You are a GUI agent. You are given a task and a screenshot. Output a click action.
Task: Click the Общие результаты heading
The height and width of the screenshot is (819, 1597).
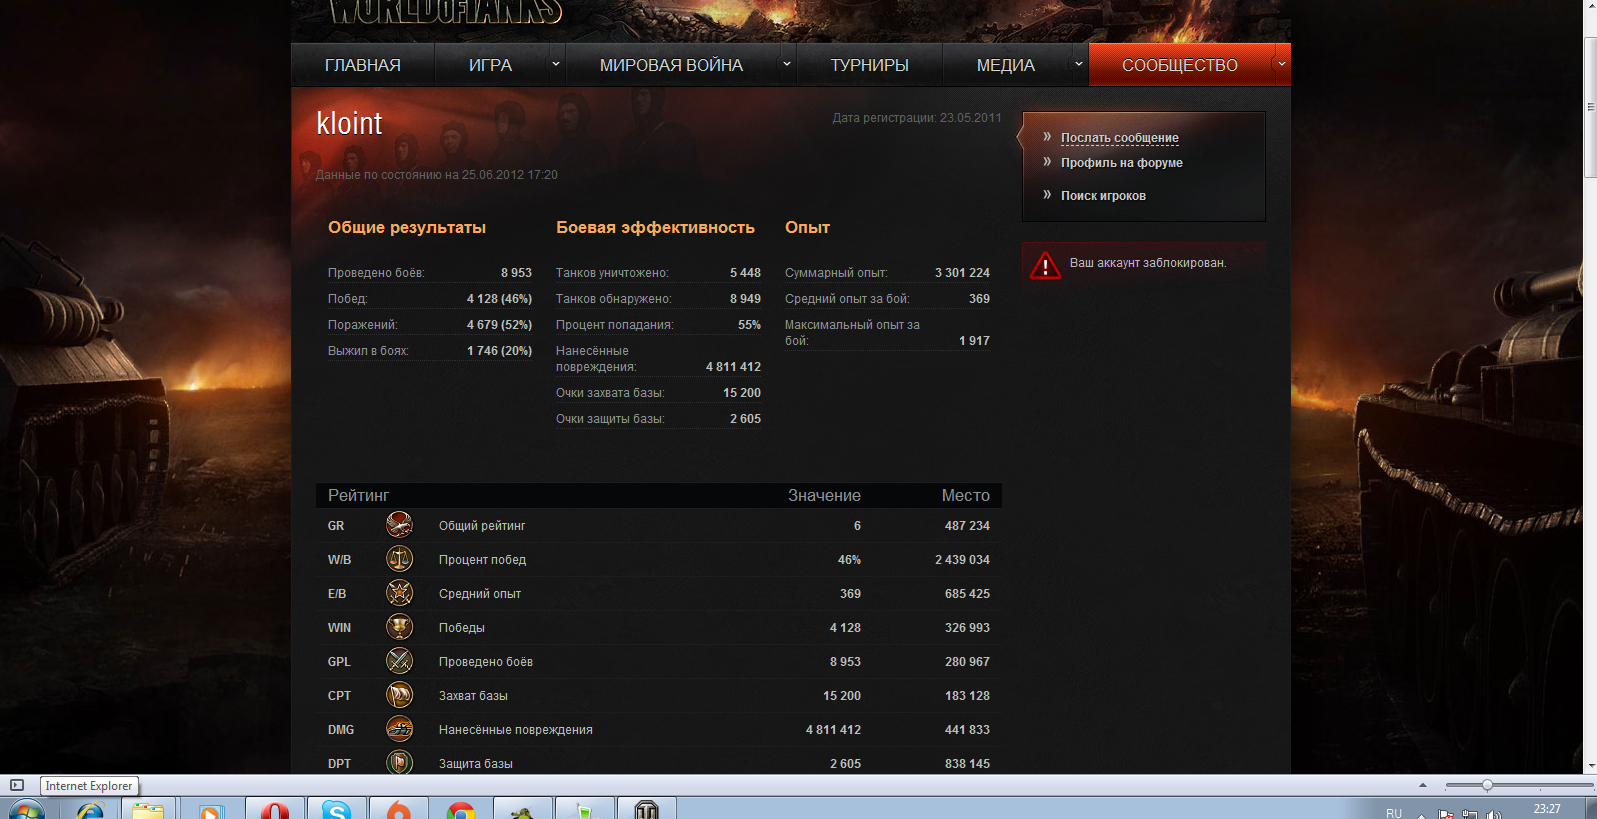point(407,228)
